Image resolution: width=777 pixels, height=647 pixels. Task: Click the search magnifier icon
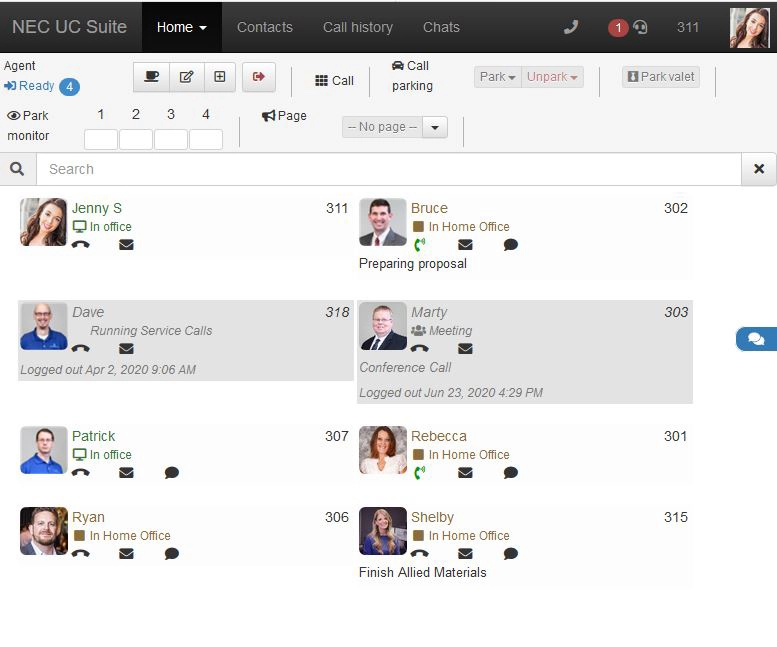[17, 169]
